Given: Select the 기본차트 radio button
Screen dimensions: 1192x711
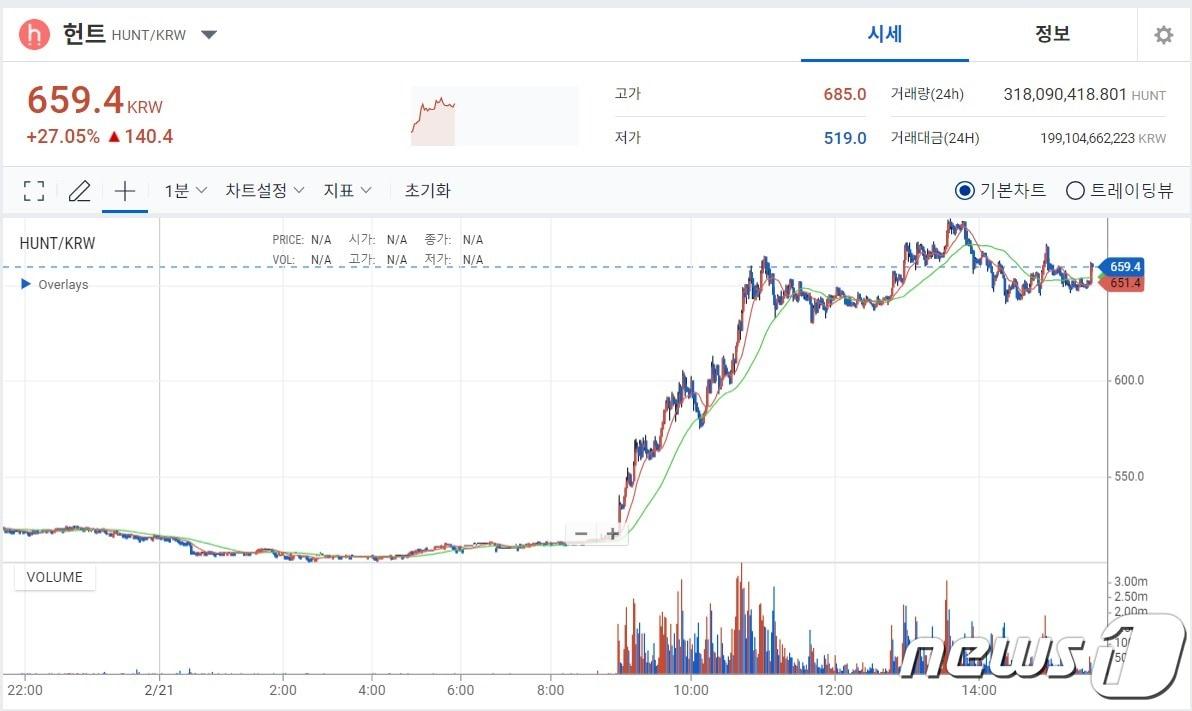Looking at the screenshot, I should (x=964, y=190).
